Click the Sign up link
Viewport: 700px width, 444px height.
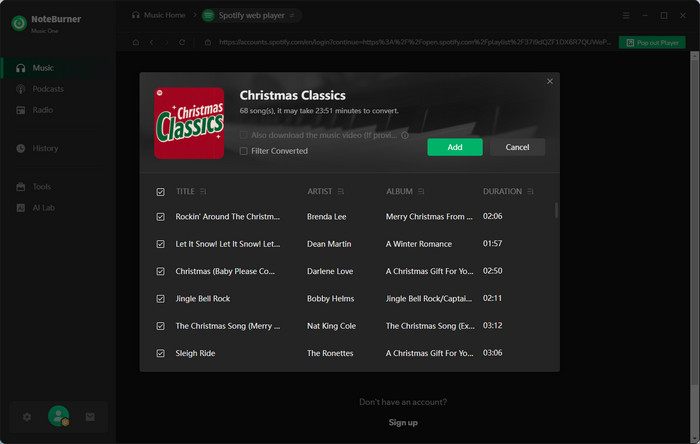coord(403,423)
